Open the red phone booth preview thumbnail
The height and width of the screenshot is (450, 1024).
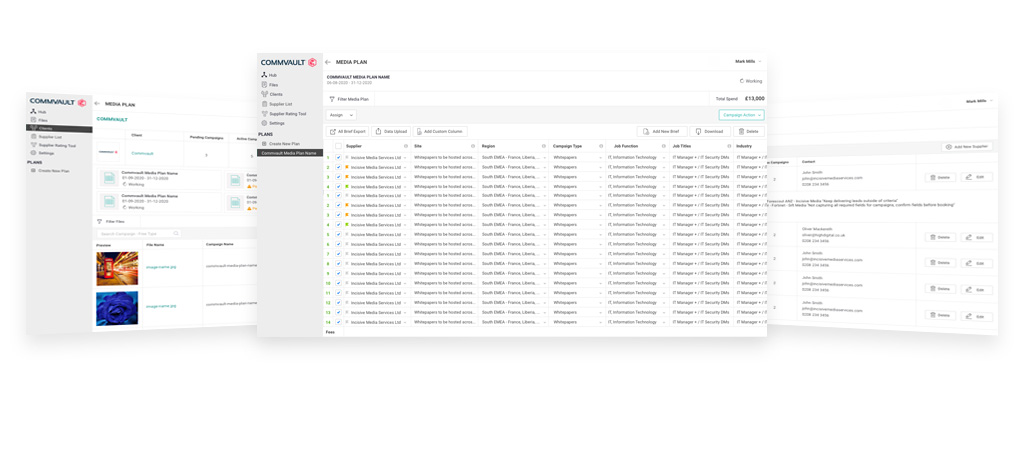118,268
